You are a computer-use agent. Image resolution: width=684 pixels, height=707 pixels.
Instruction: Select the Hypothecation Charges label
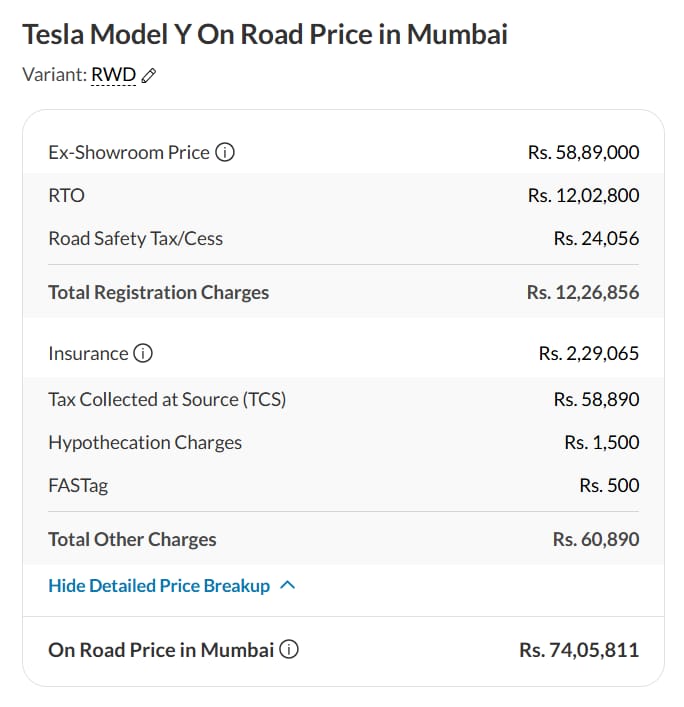click(x=145, y=443)
